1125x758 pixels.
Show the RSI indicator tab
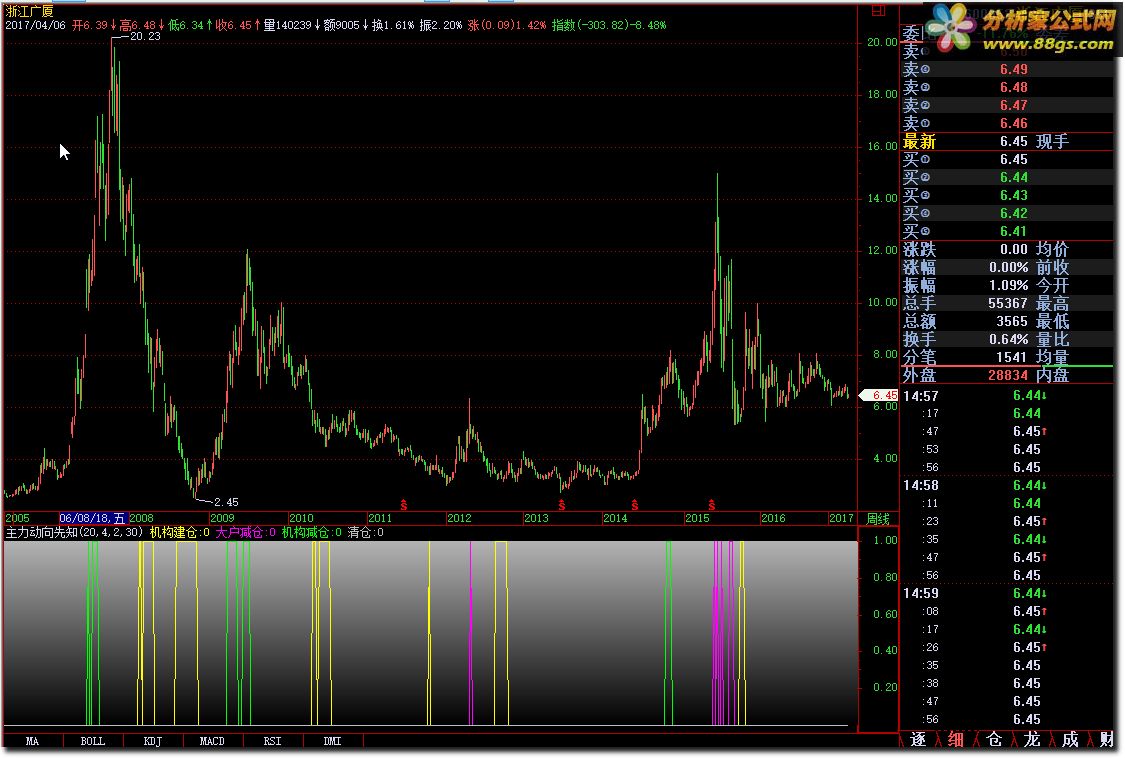click(273, 741)
